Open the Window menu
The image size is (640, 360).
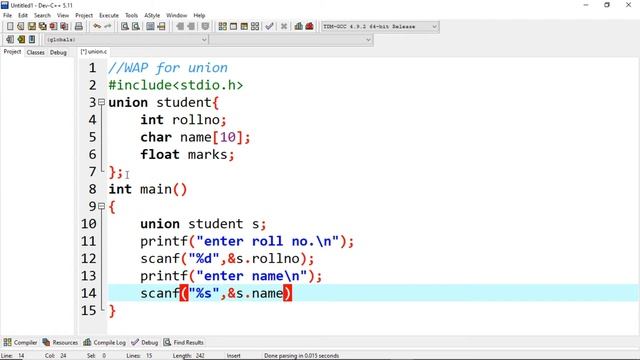(x=176, y=16)
